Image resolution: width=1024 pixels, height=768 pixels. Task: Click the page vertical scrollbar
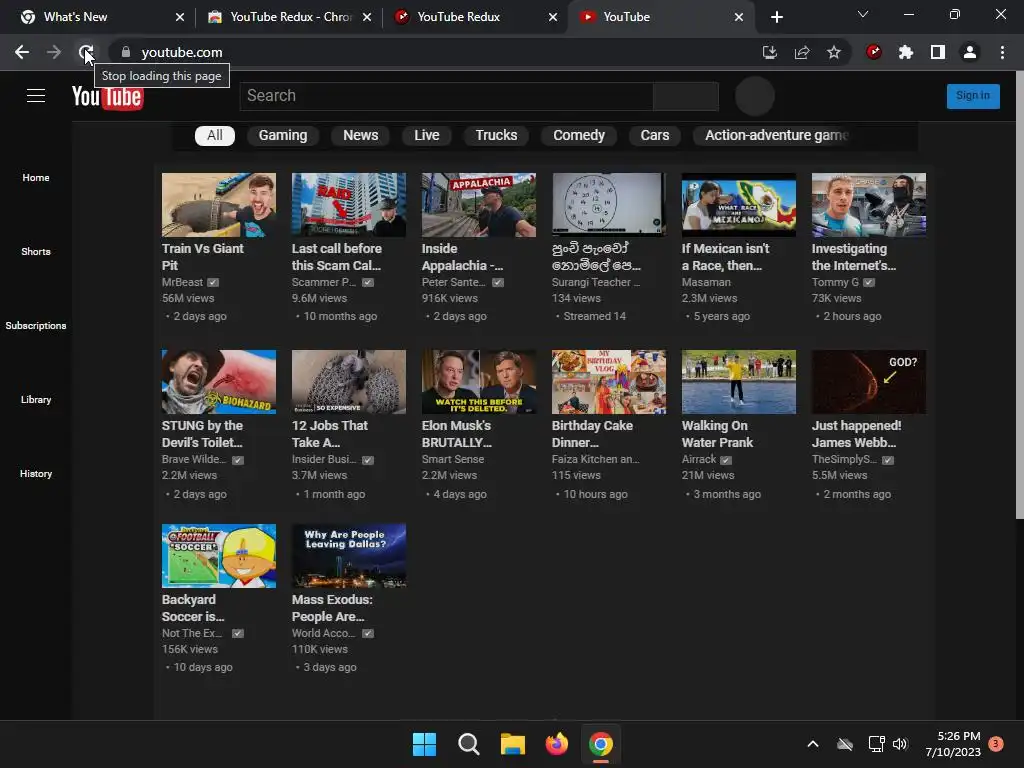(1019, 294)
